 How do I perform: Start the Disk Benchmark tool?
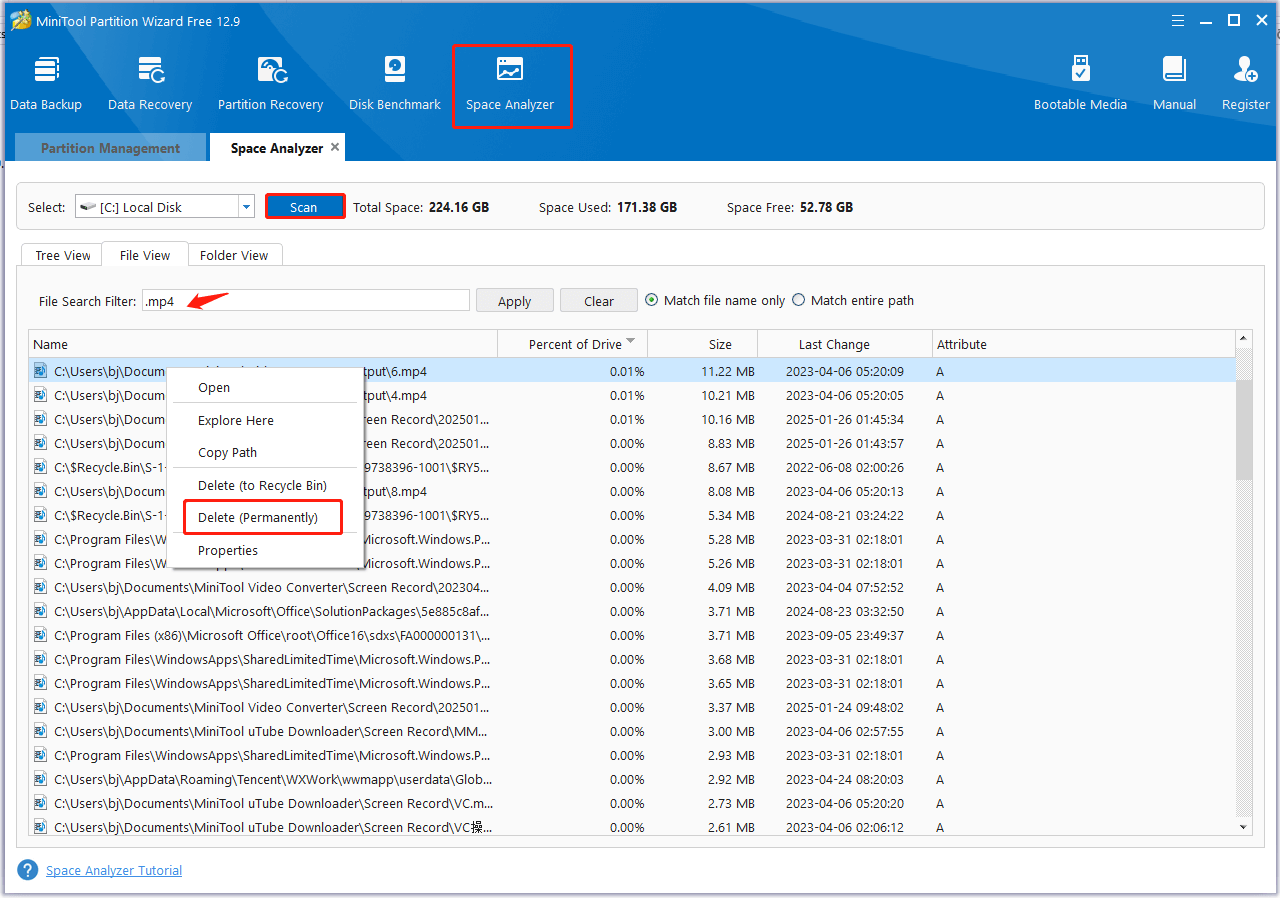pyautogui.click(x=395, y=84)
